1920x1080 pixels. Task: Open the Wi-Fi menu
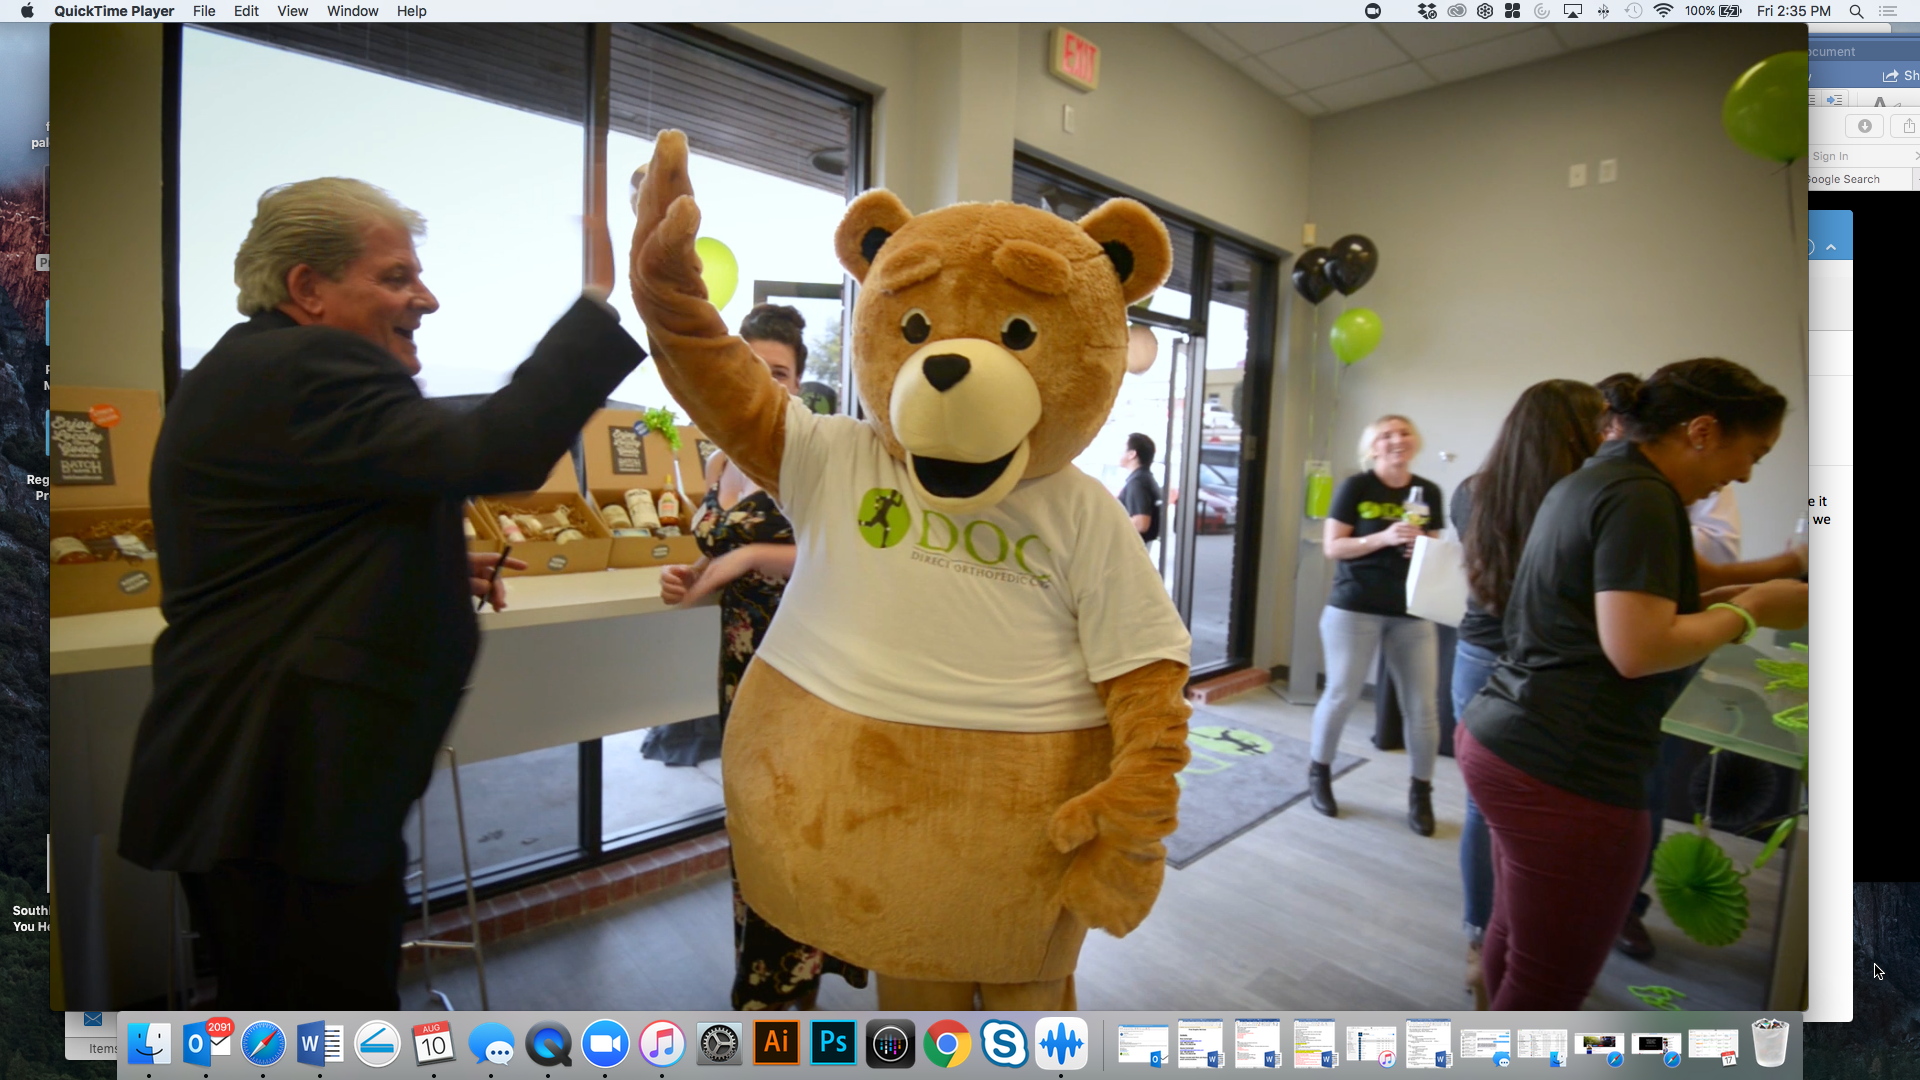(x=1663, y=11)
